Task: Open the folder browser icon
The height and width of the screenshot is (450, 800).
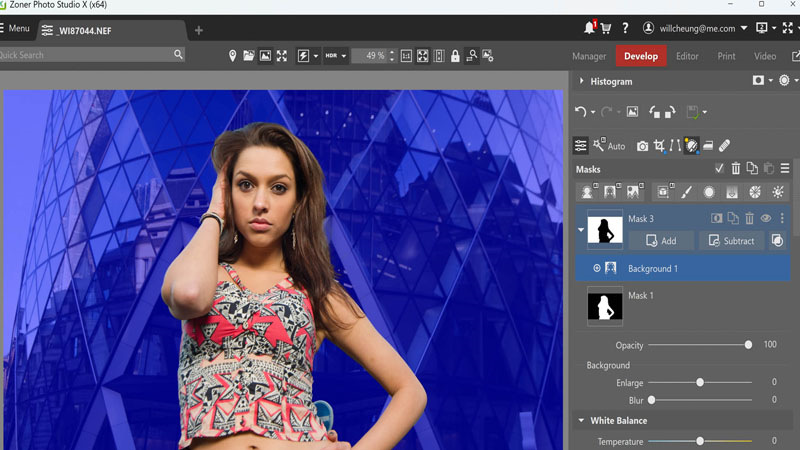Action: pos(248,56)
